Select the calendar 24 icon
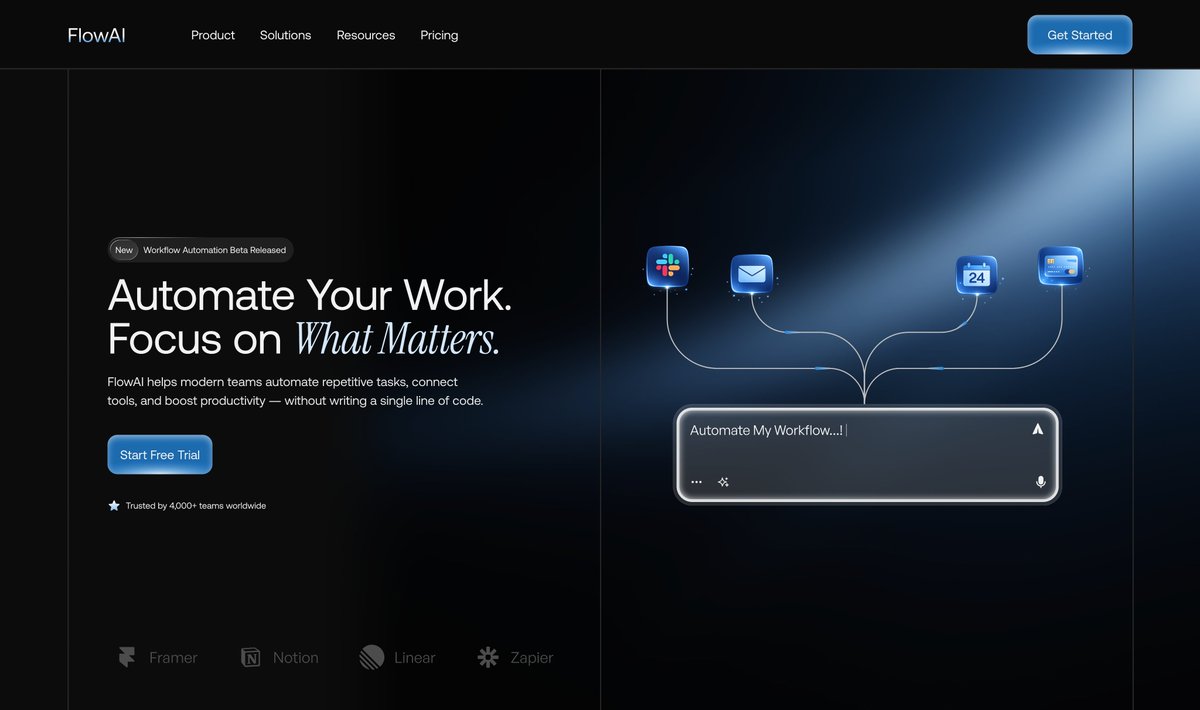The image size is (1200, 710). (x=977, y=275)
